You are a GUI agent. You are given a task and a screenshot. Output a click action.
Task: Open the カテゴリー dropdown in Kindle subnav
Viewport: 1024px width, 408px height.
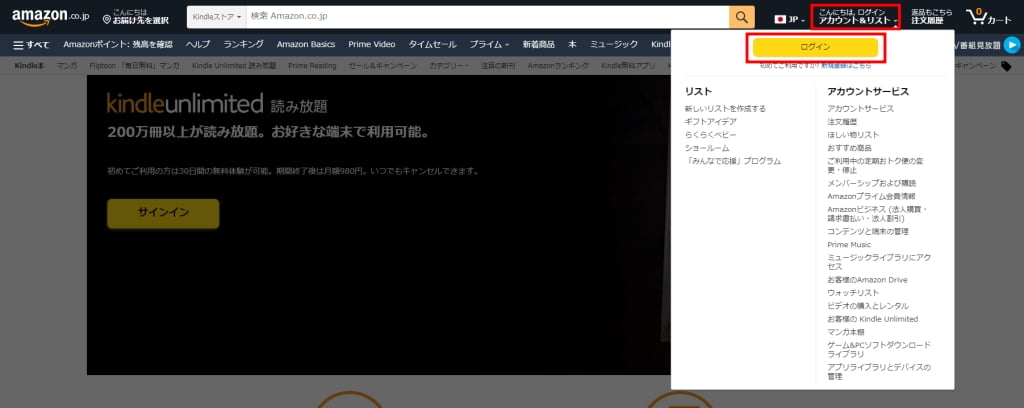coord(449,66)
